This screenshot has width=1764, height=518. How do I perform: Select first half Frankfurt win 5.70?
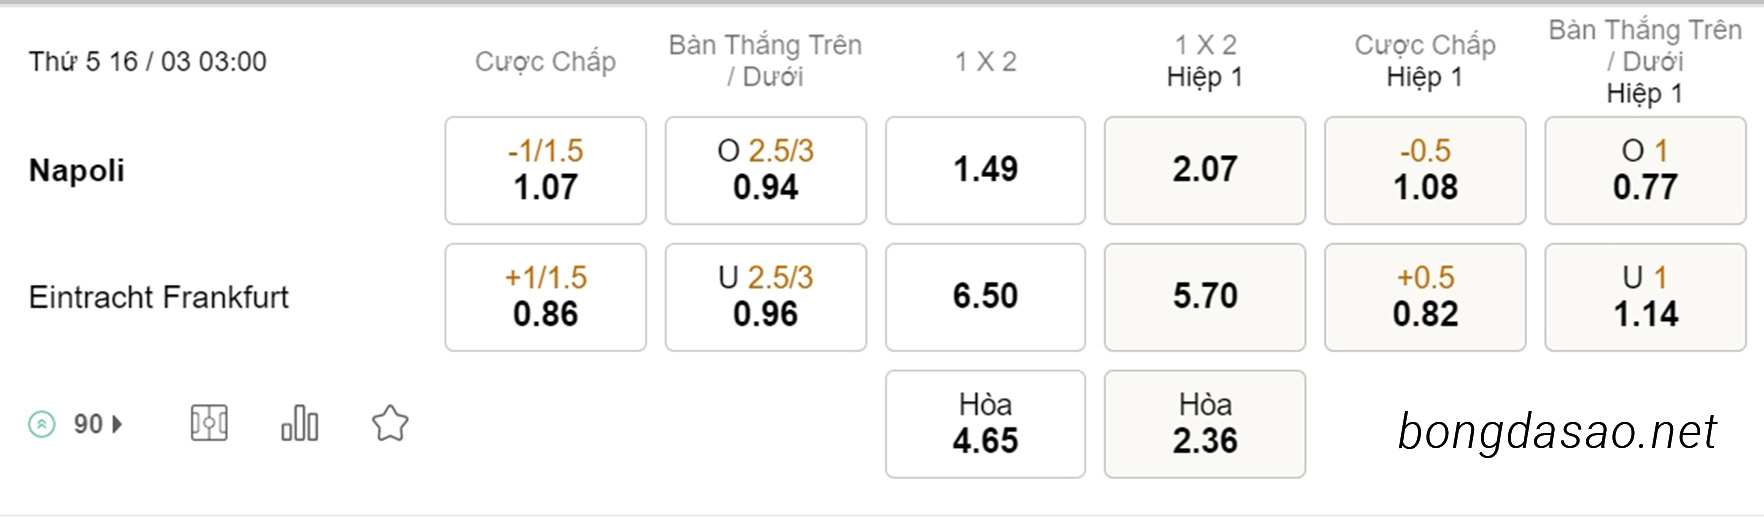[1205, 297]
